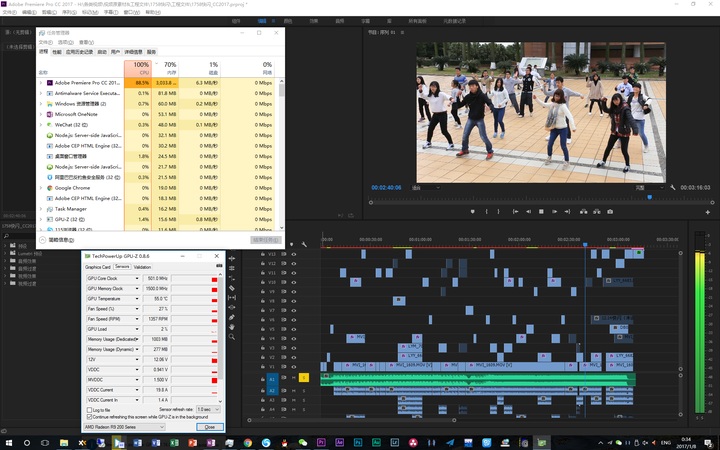
Task: Open 序列(S) menu in Premiere
Action: [x=69, y=12]
